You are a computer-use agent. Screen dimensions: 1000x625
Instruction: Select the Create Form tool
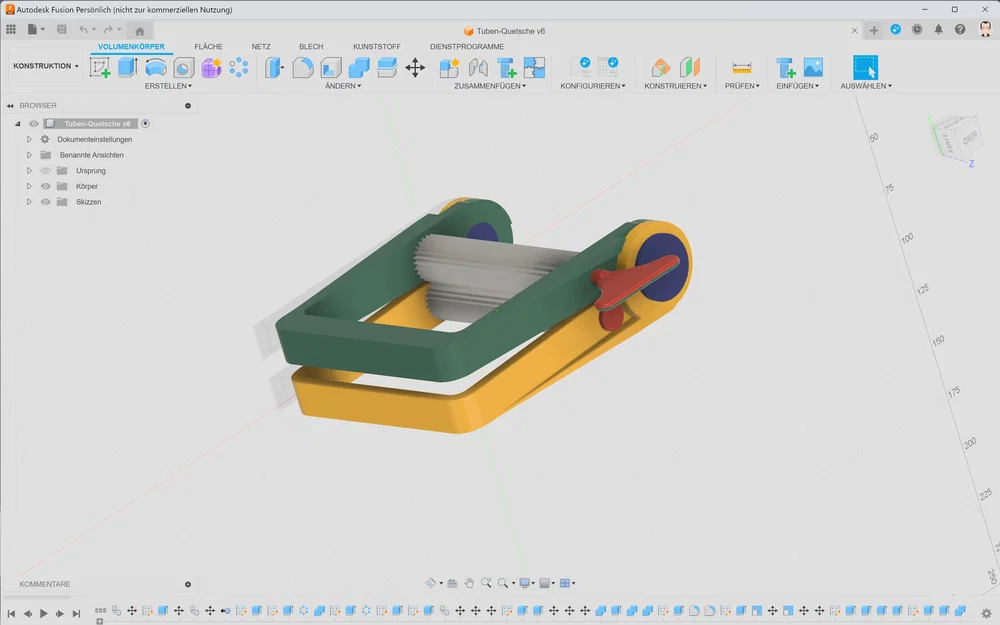211,67
